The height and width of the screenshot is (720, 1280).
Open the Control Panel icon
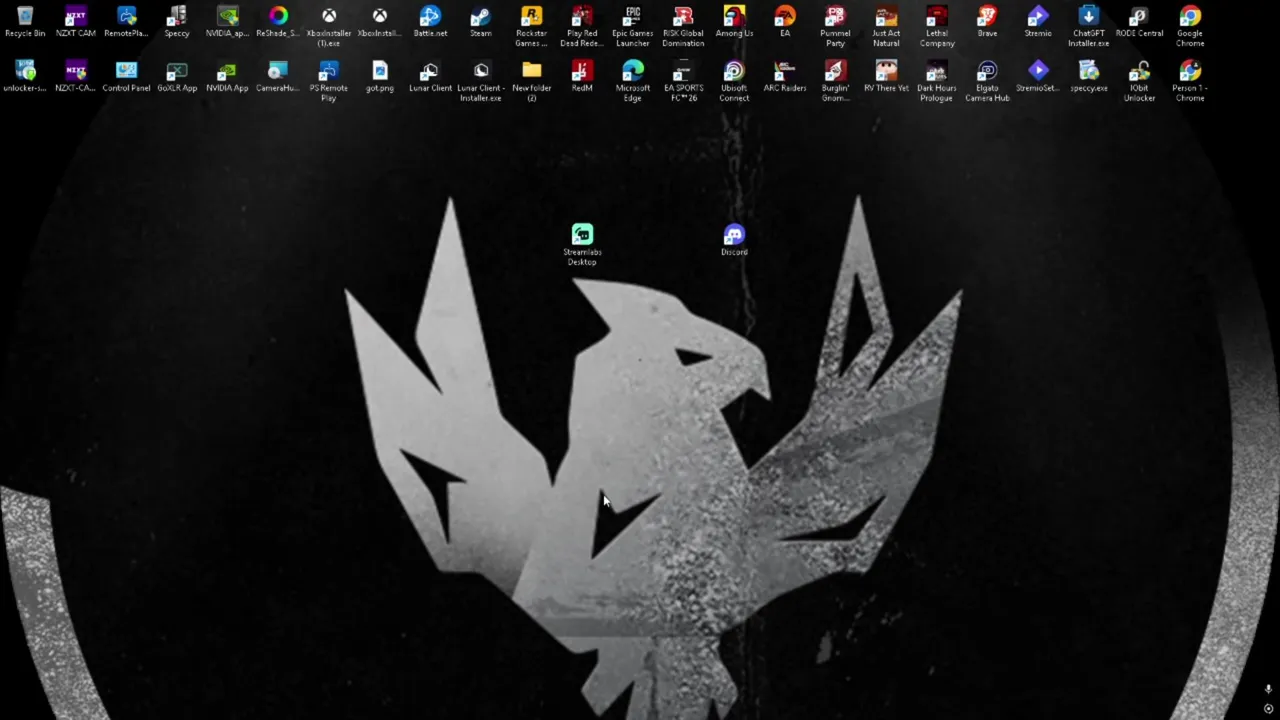pos(127,77)
